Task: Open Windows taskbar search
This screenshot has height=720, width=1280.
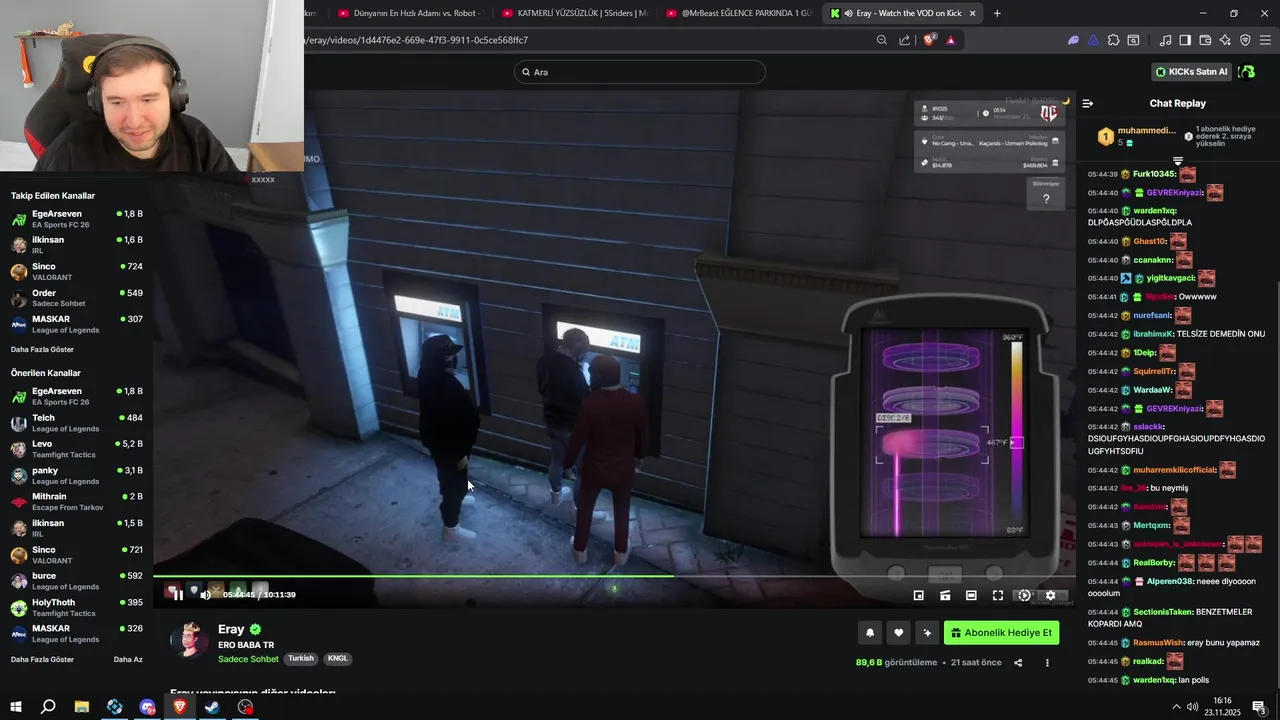Action: [x=48, y=707]
